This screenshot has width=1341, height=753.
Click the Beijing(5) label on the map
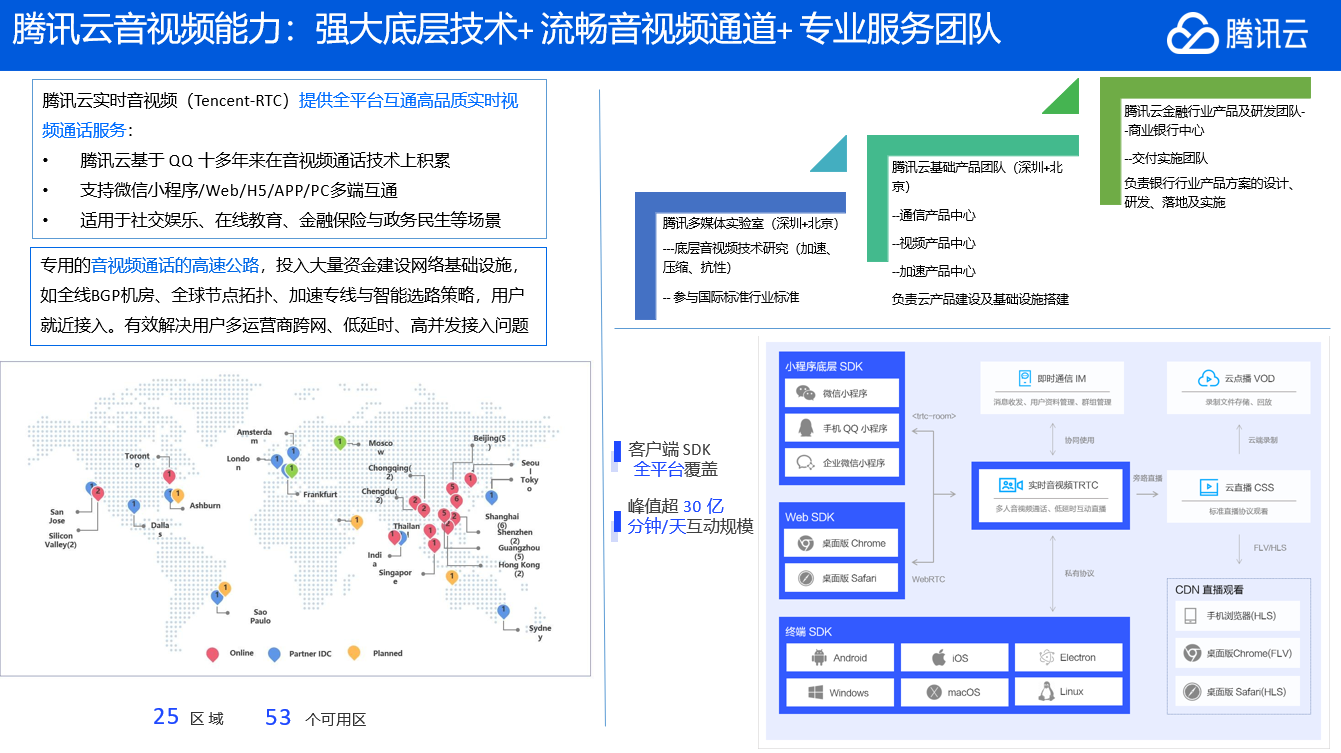[490, 443]
